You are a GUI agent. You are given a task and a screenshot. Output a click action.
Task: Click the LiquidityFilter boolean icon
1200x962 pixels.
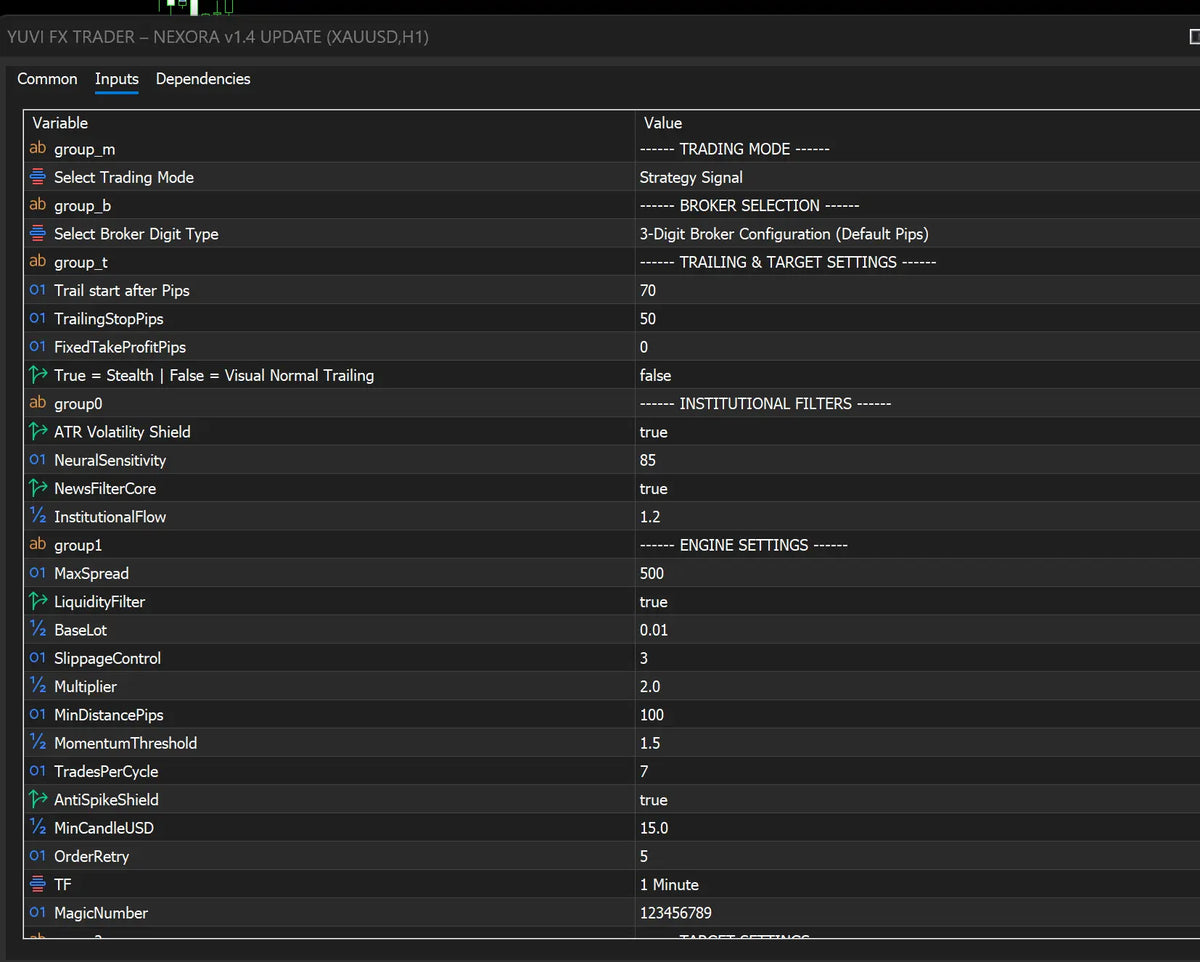point(38,601)
